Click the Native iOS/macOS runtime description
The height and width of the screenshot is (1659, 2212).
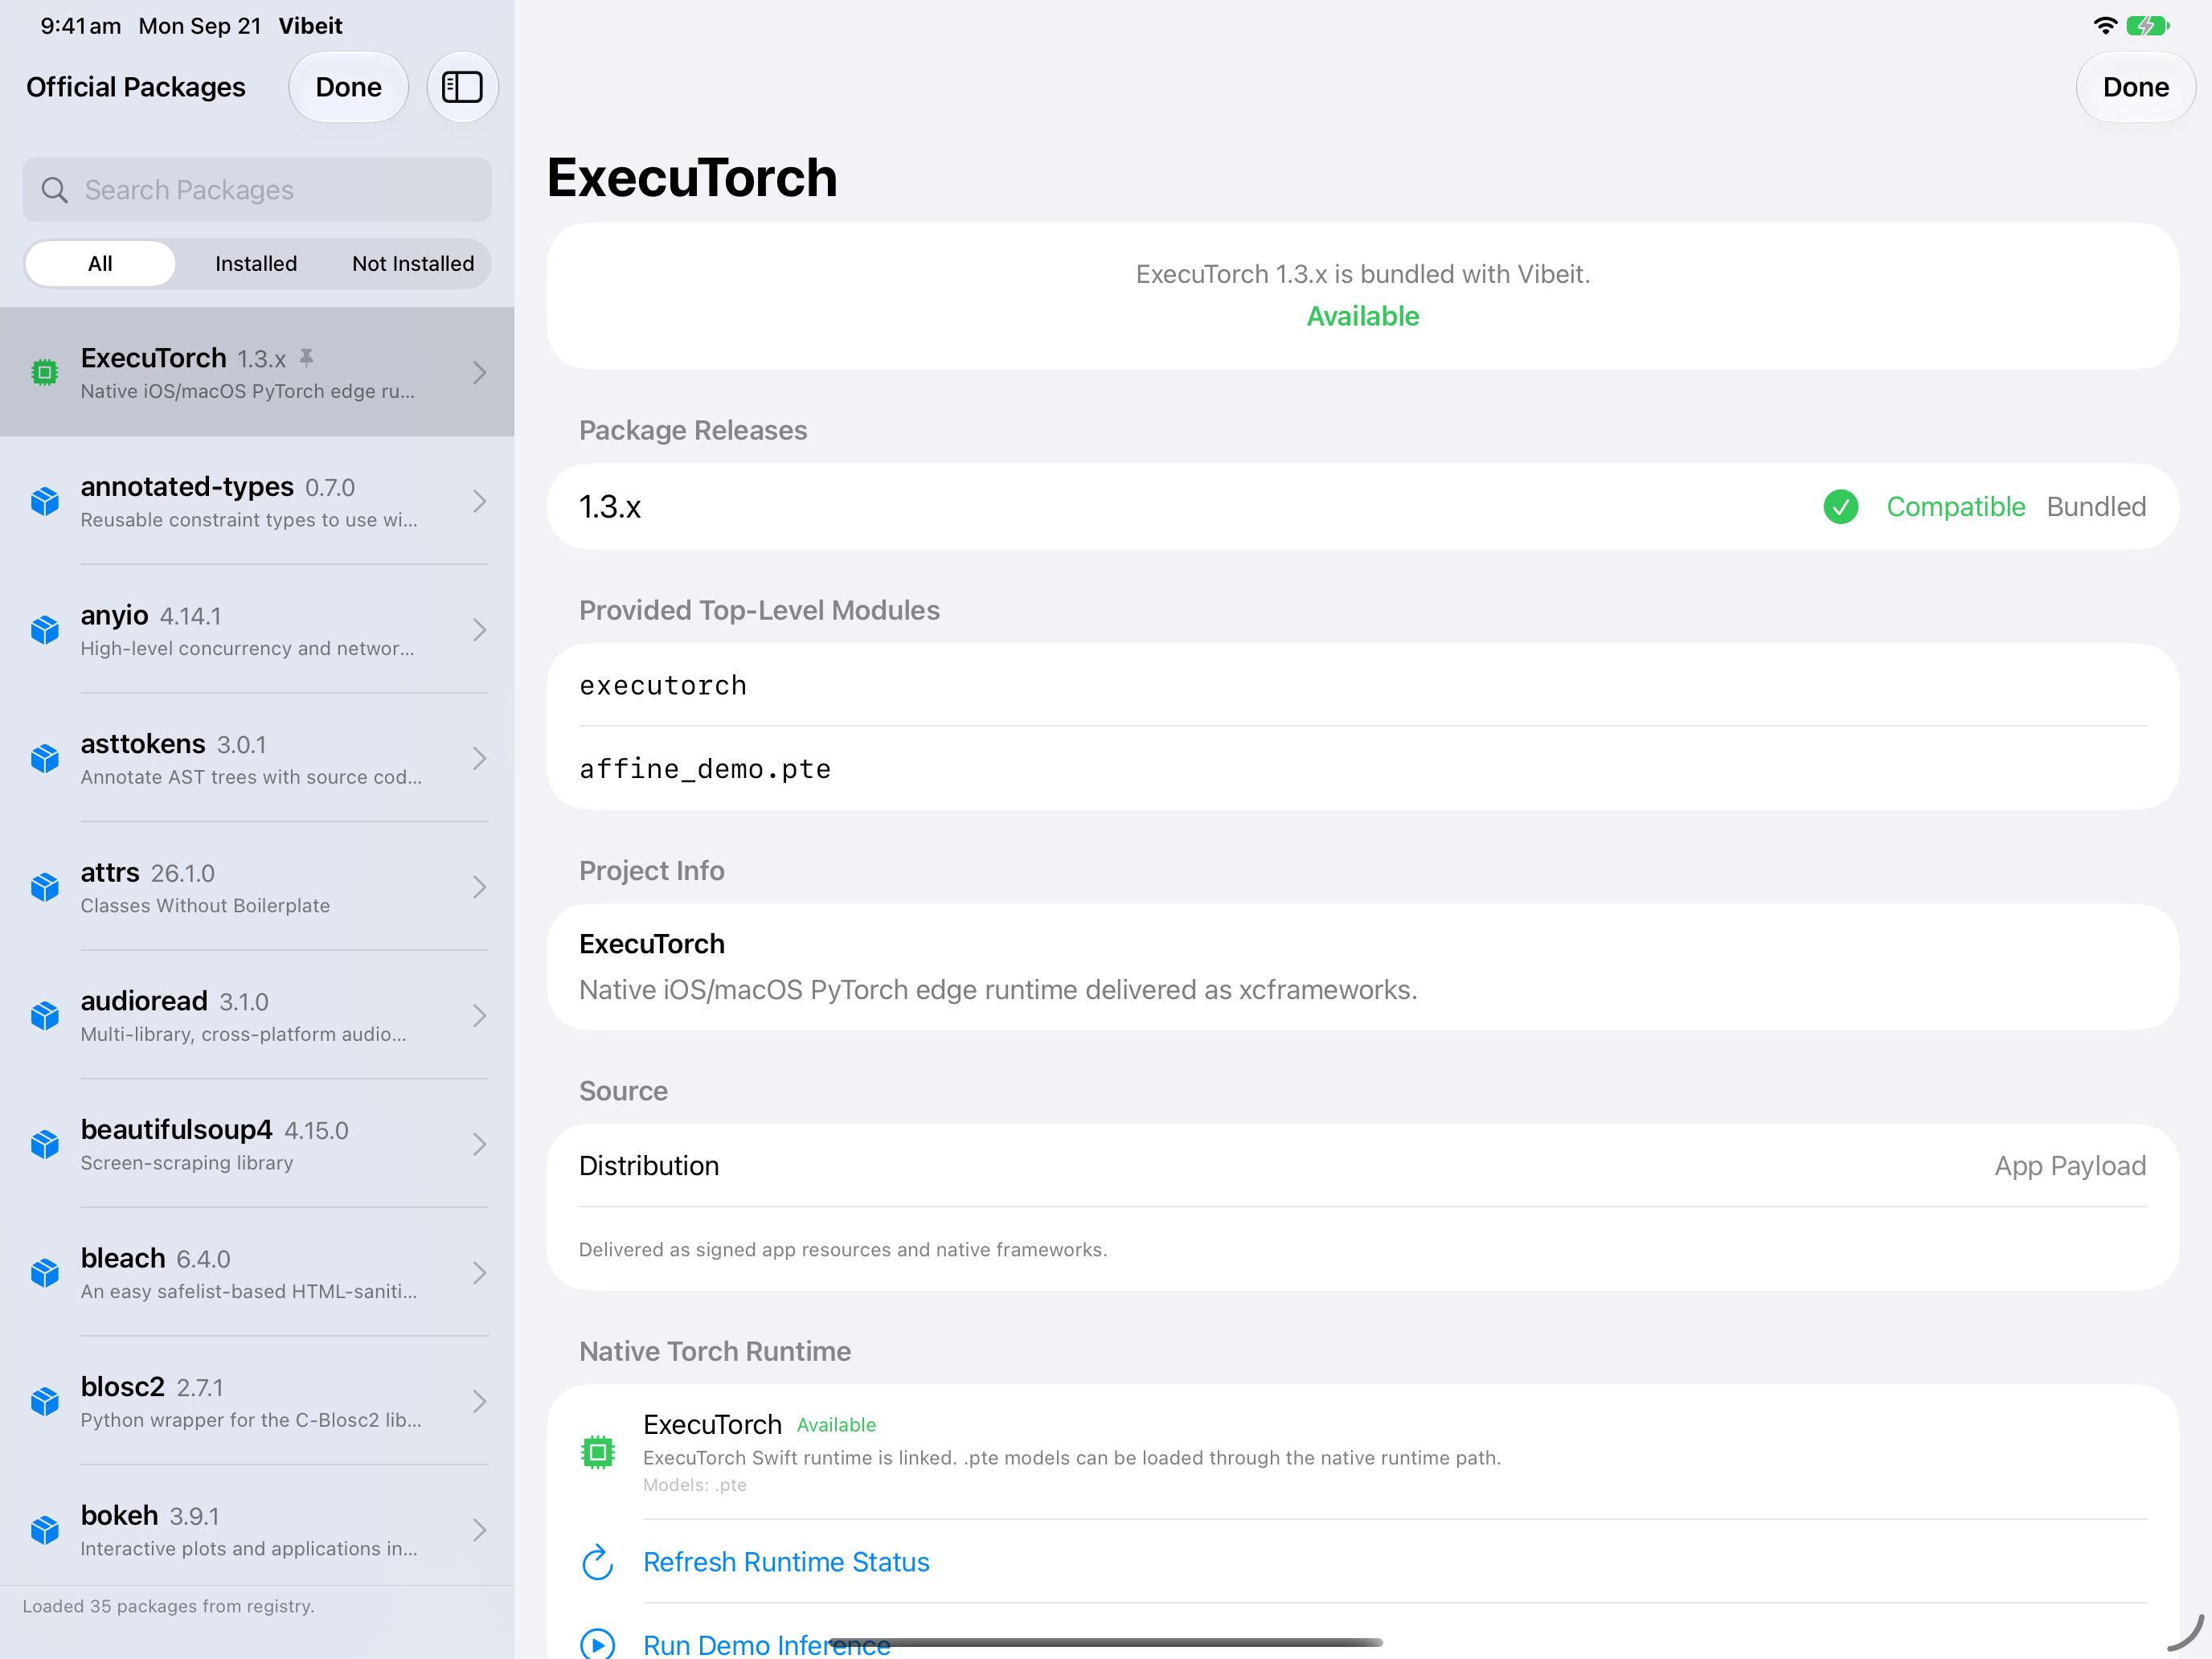point(998,990)
